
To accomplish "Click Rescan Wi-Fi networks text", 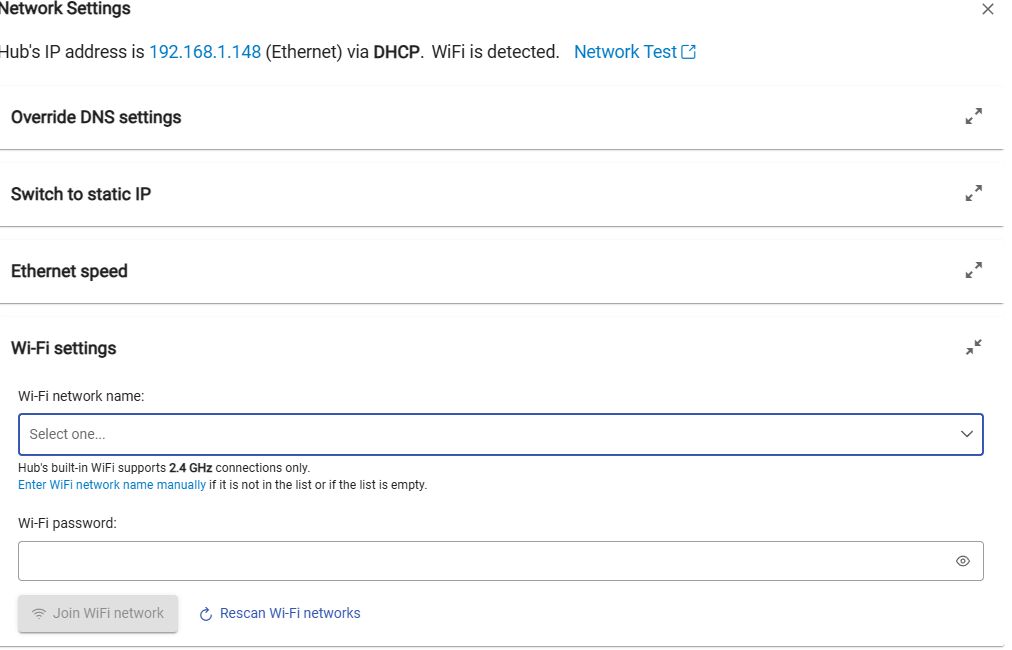I will [x=290, y=613].
